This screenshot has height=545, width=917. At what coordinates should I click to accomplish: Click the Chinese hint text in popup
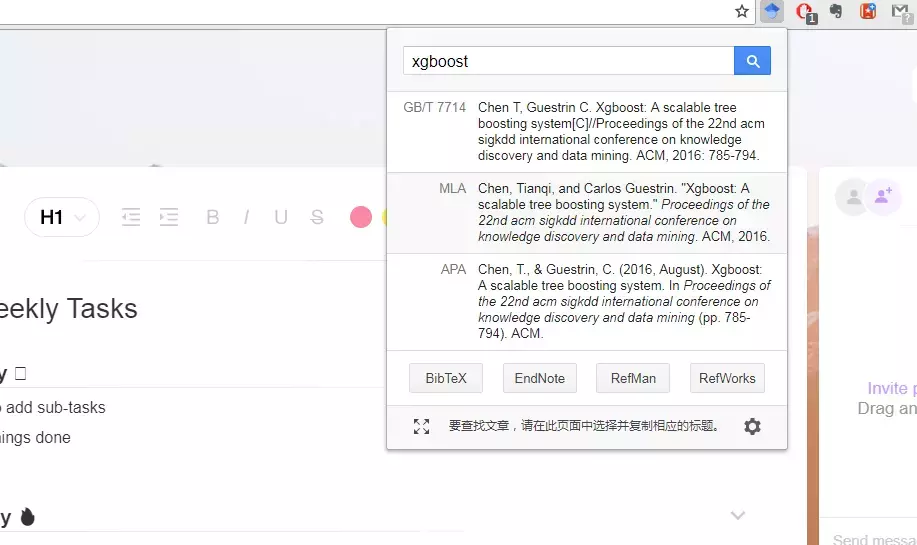tap(584, 426)
